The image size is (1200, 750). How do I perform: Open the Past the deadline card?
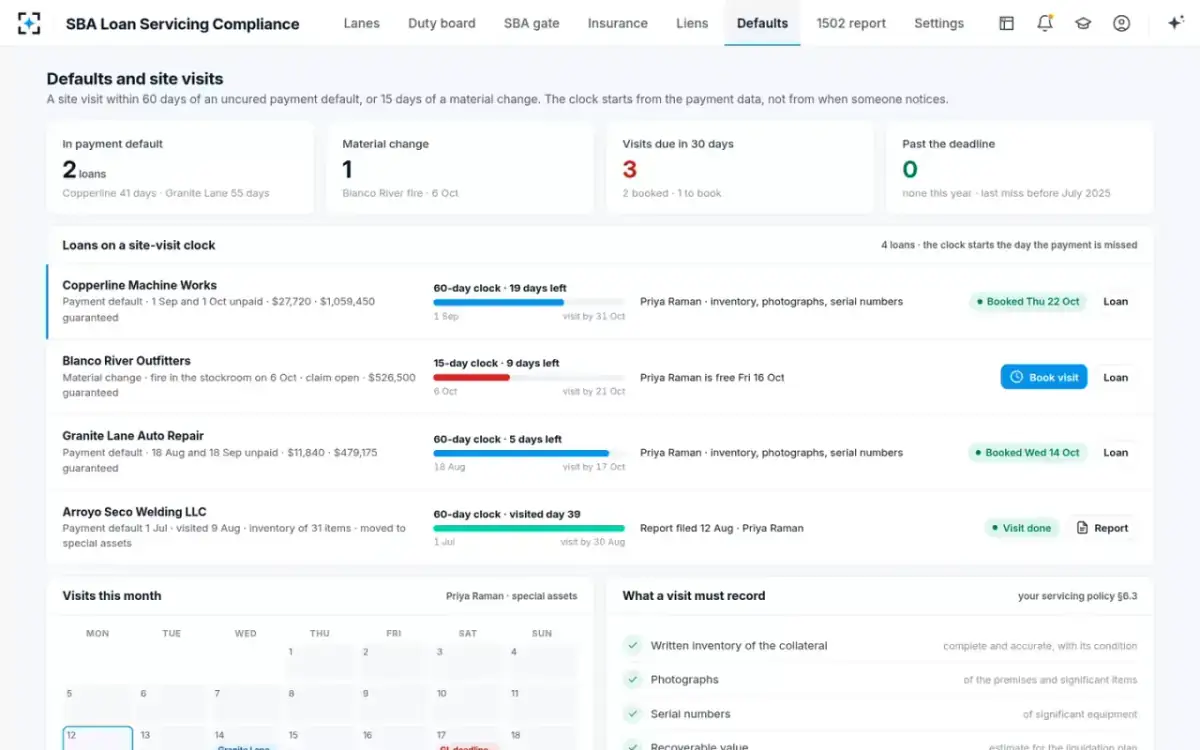pyautogui.click(x=1020, y=168)
